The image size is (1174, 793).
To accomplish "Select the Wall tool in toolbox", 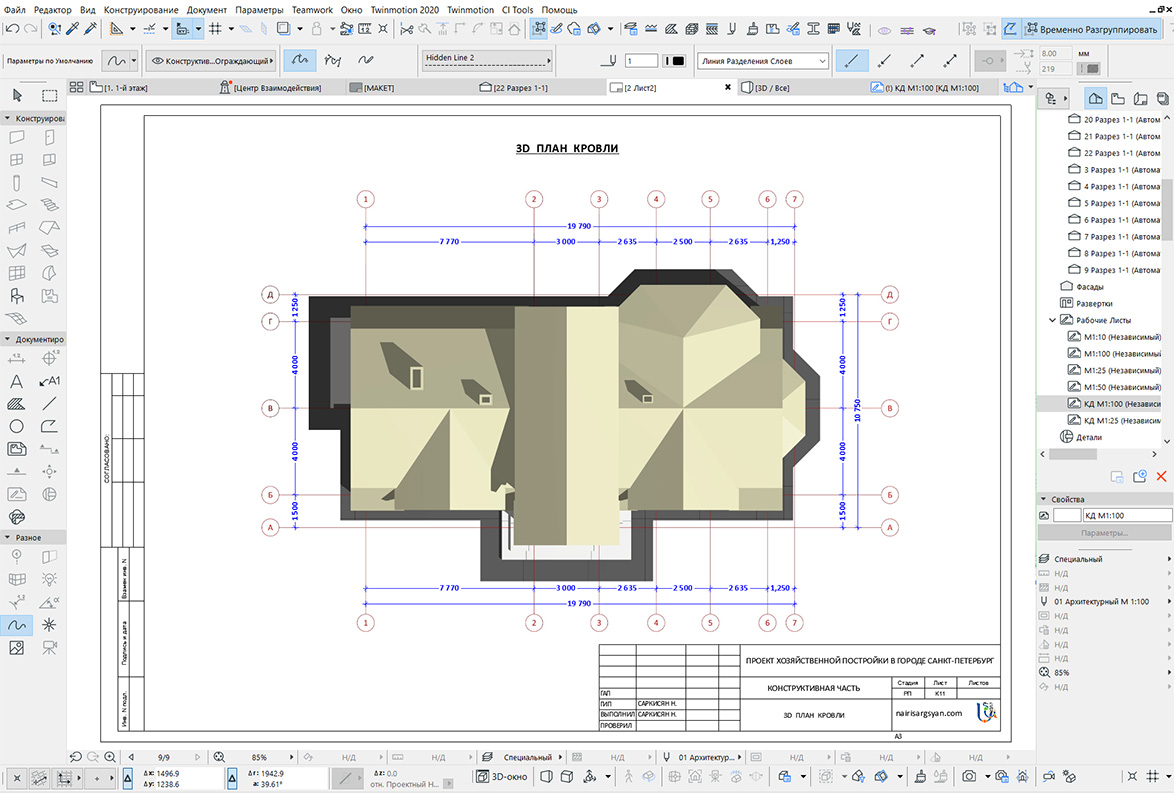I will pos(16,137).
